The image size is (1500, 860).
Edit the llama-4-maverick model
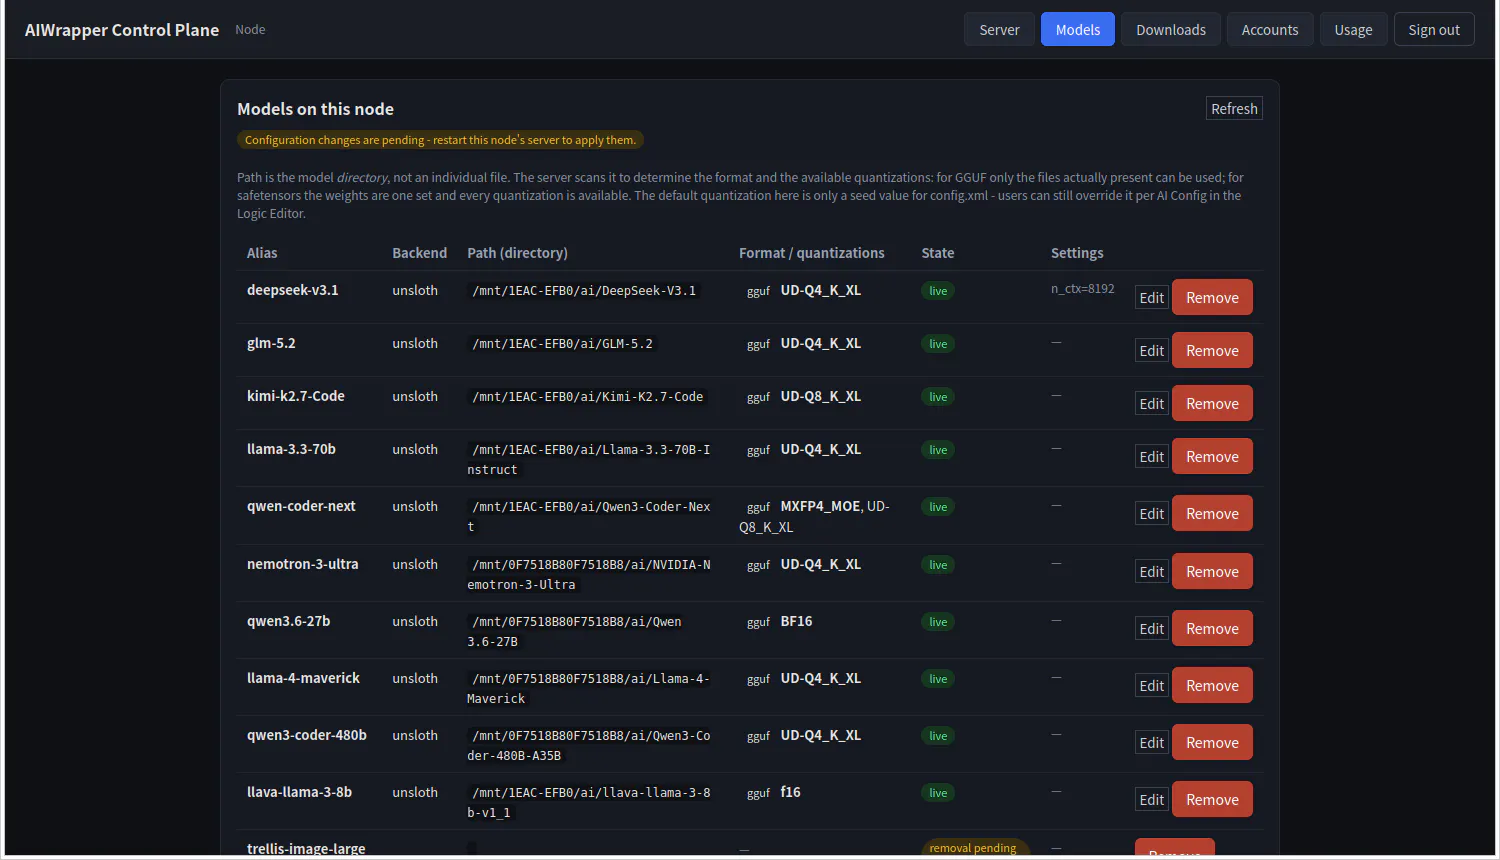pyautogui.click(x=1152, y=686)
